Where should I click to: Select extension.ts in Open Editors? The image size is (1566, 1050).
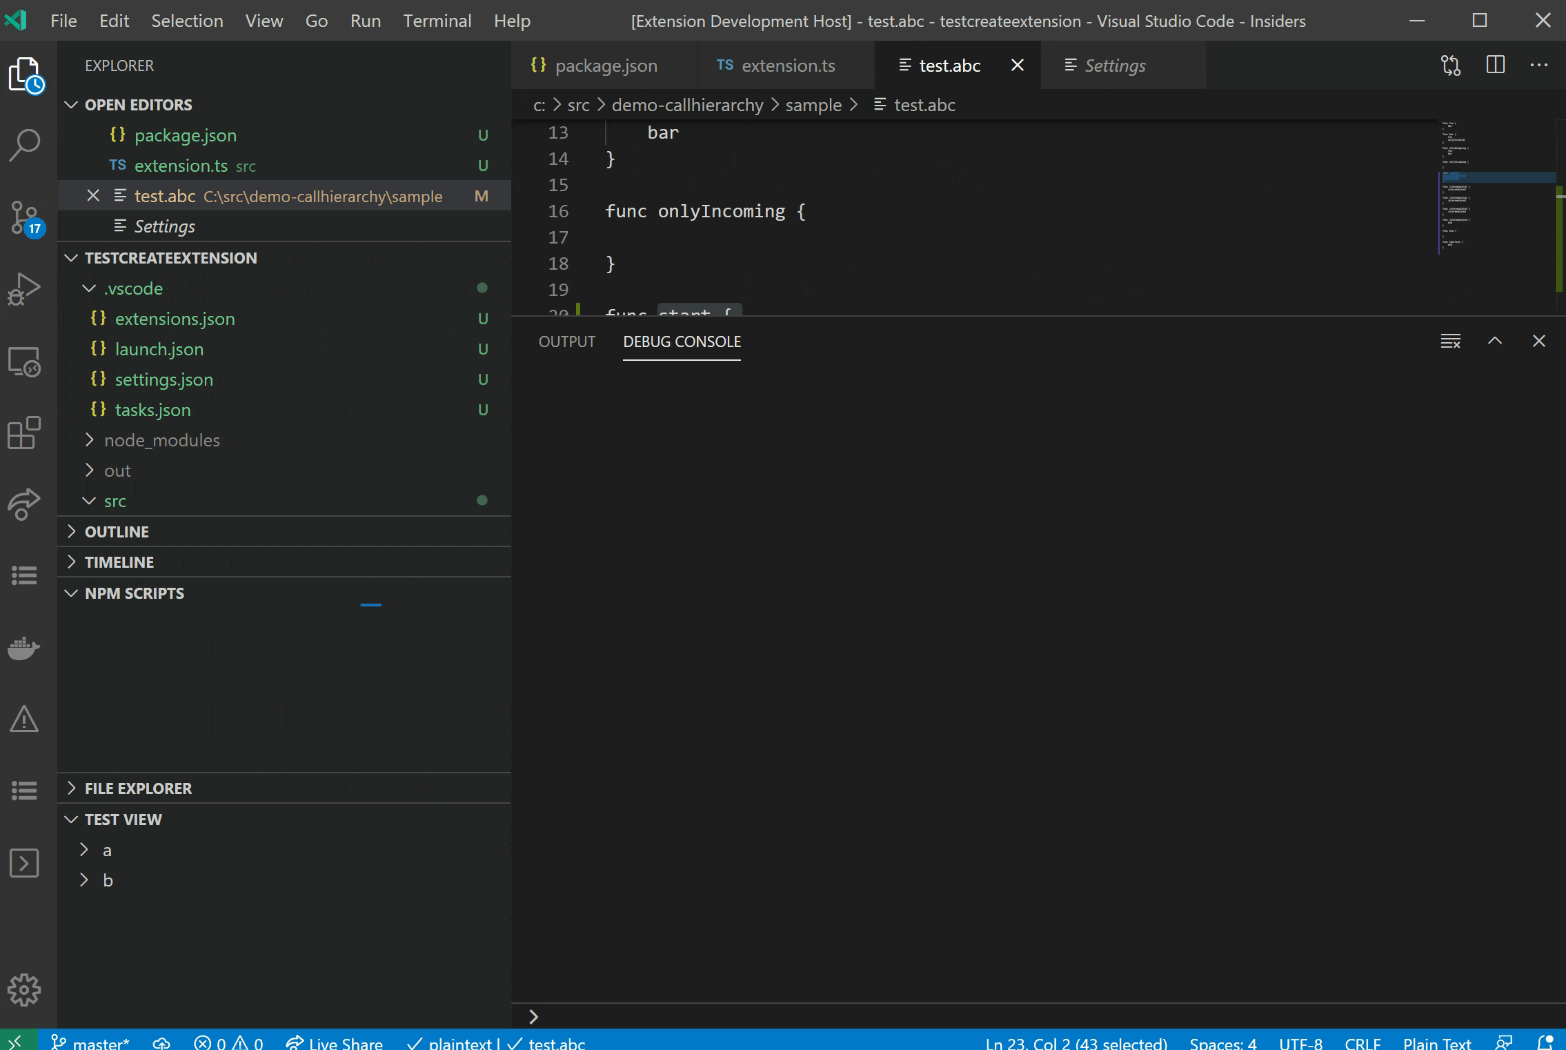point(284,166)
